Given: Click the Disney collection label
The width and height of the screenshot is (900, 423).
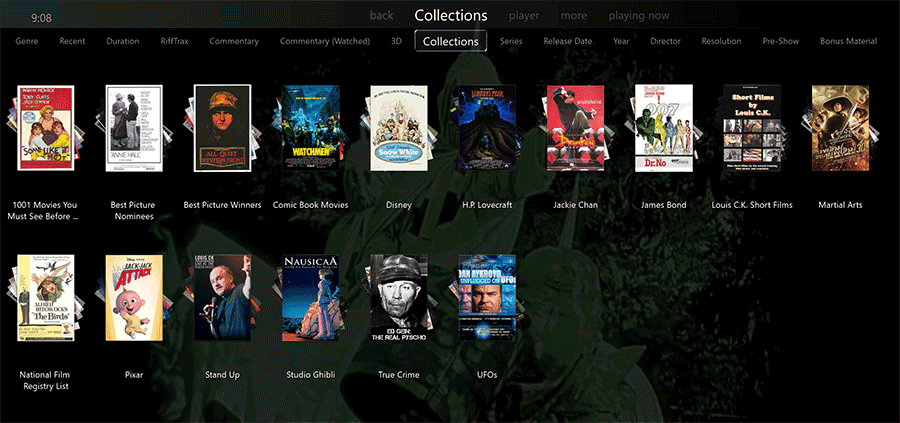Looking at the screenshot, I should tap(399, 205).
